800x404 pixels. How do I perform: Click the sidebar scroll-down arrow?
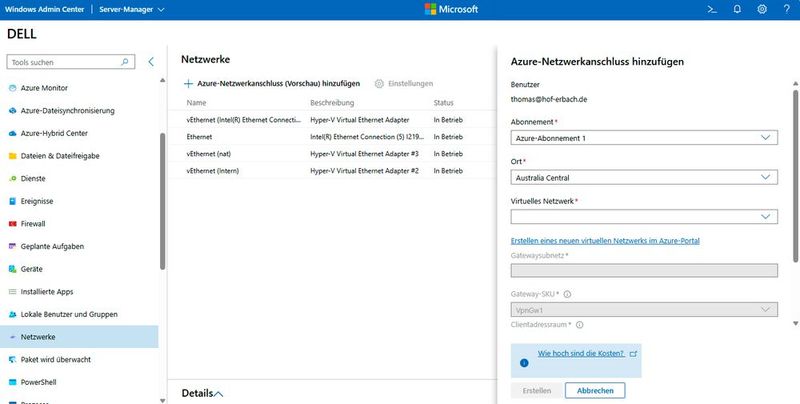[x=163, y=400]
